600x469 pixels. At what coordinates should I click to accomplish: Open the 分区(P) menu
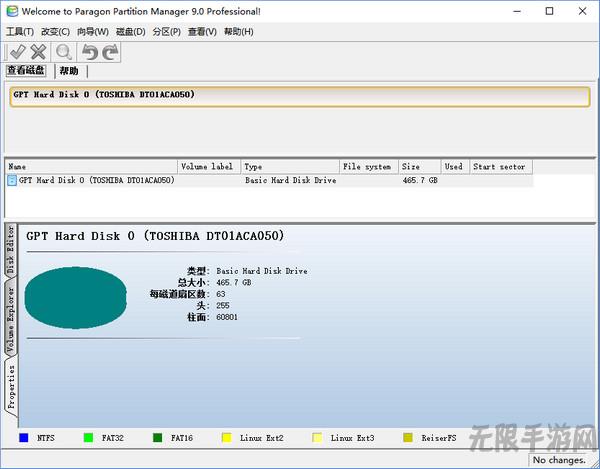click(x=166, y=32)
